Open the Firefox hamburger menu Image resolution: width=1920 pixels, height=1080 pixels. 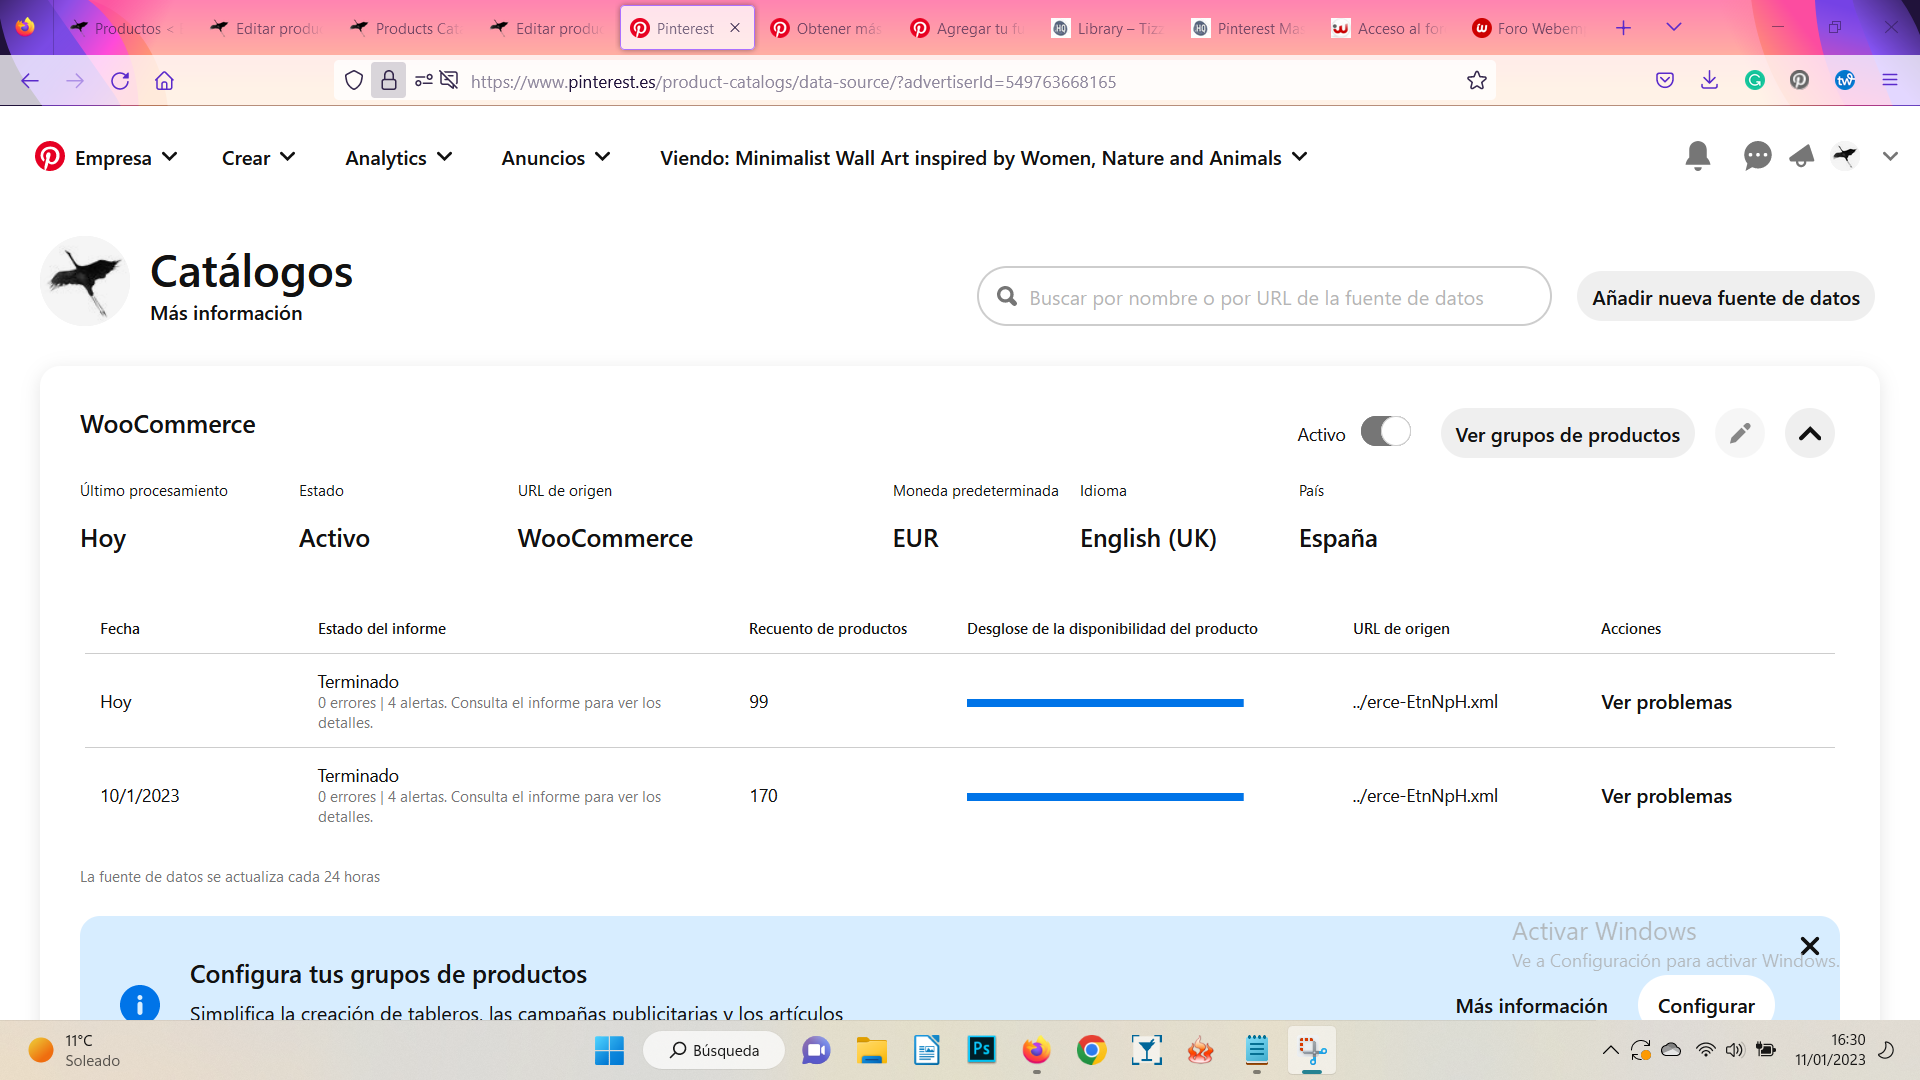[1890, 81]
